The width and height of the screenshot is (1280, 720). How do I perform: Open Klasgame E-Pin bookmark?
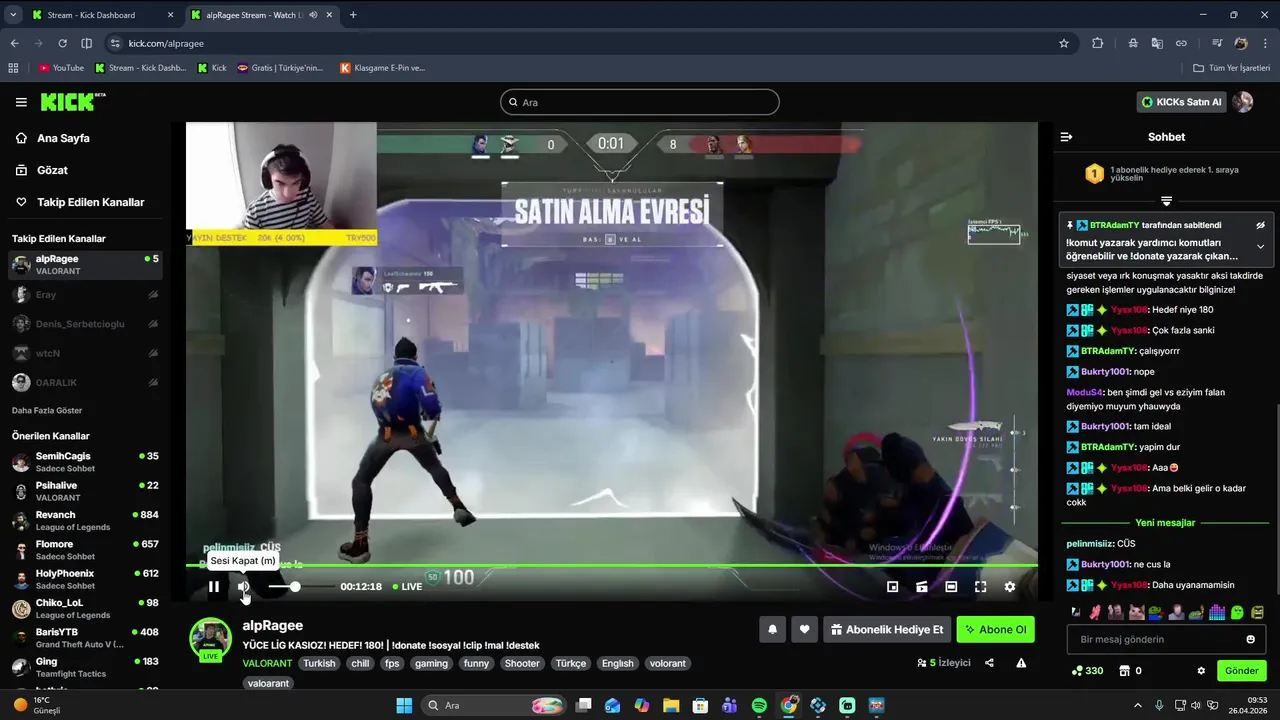click(382, 68)
